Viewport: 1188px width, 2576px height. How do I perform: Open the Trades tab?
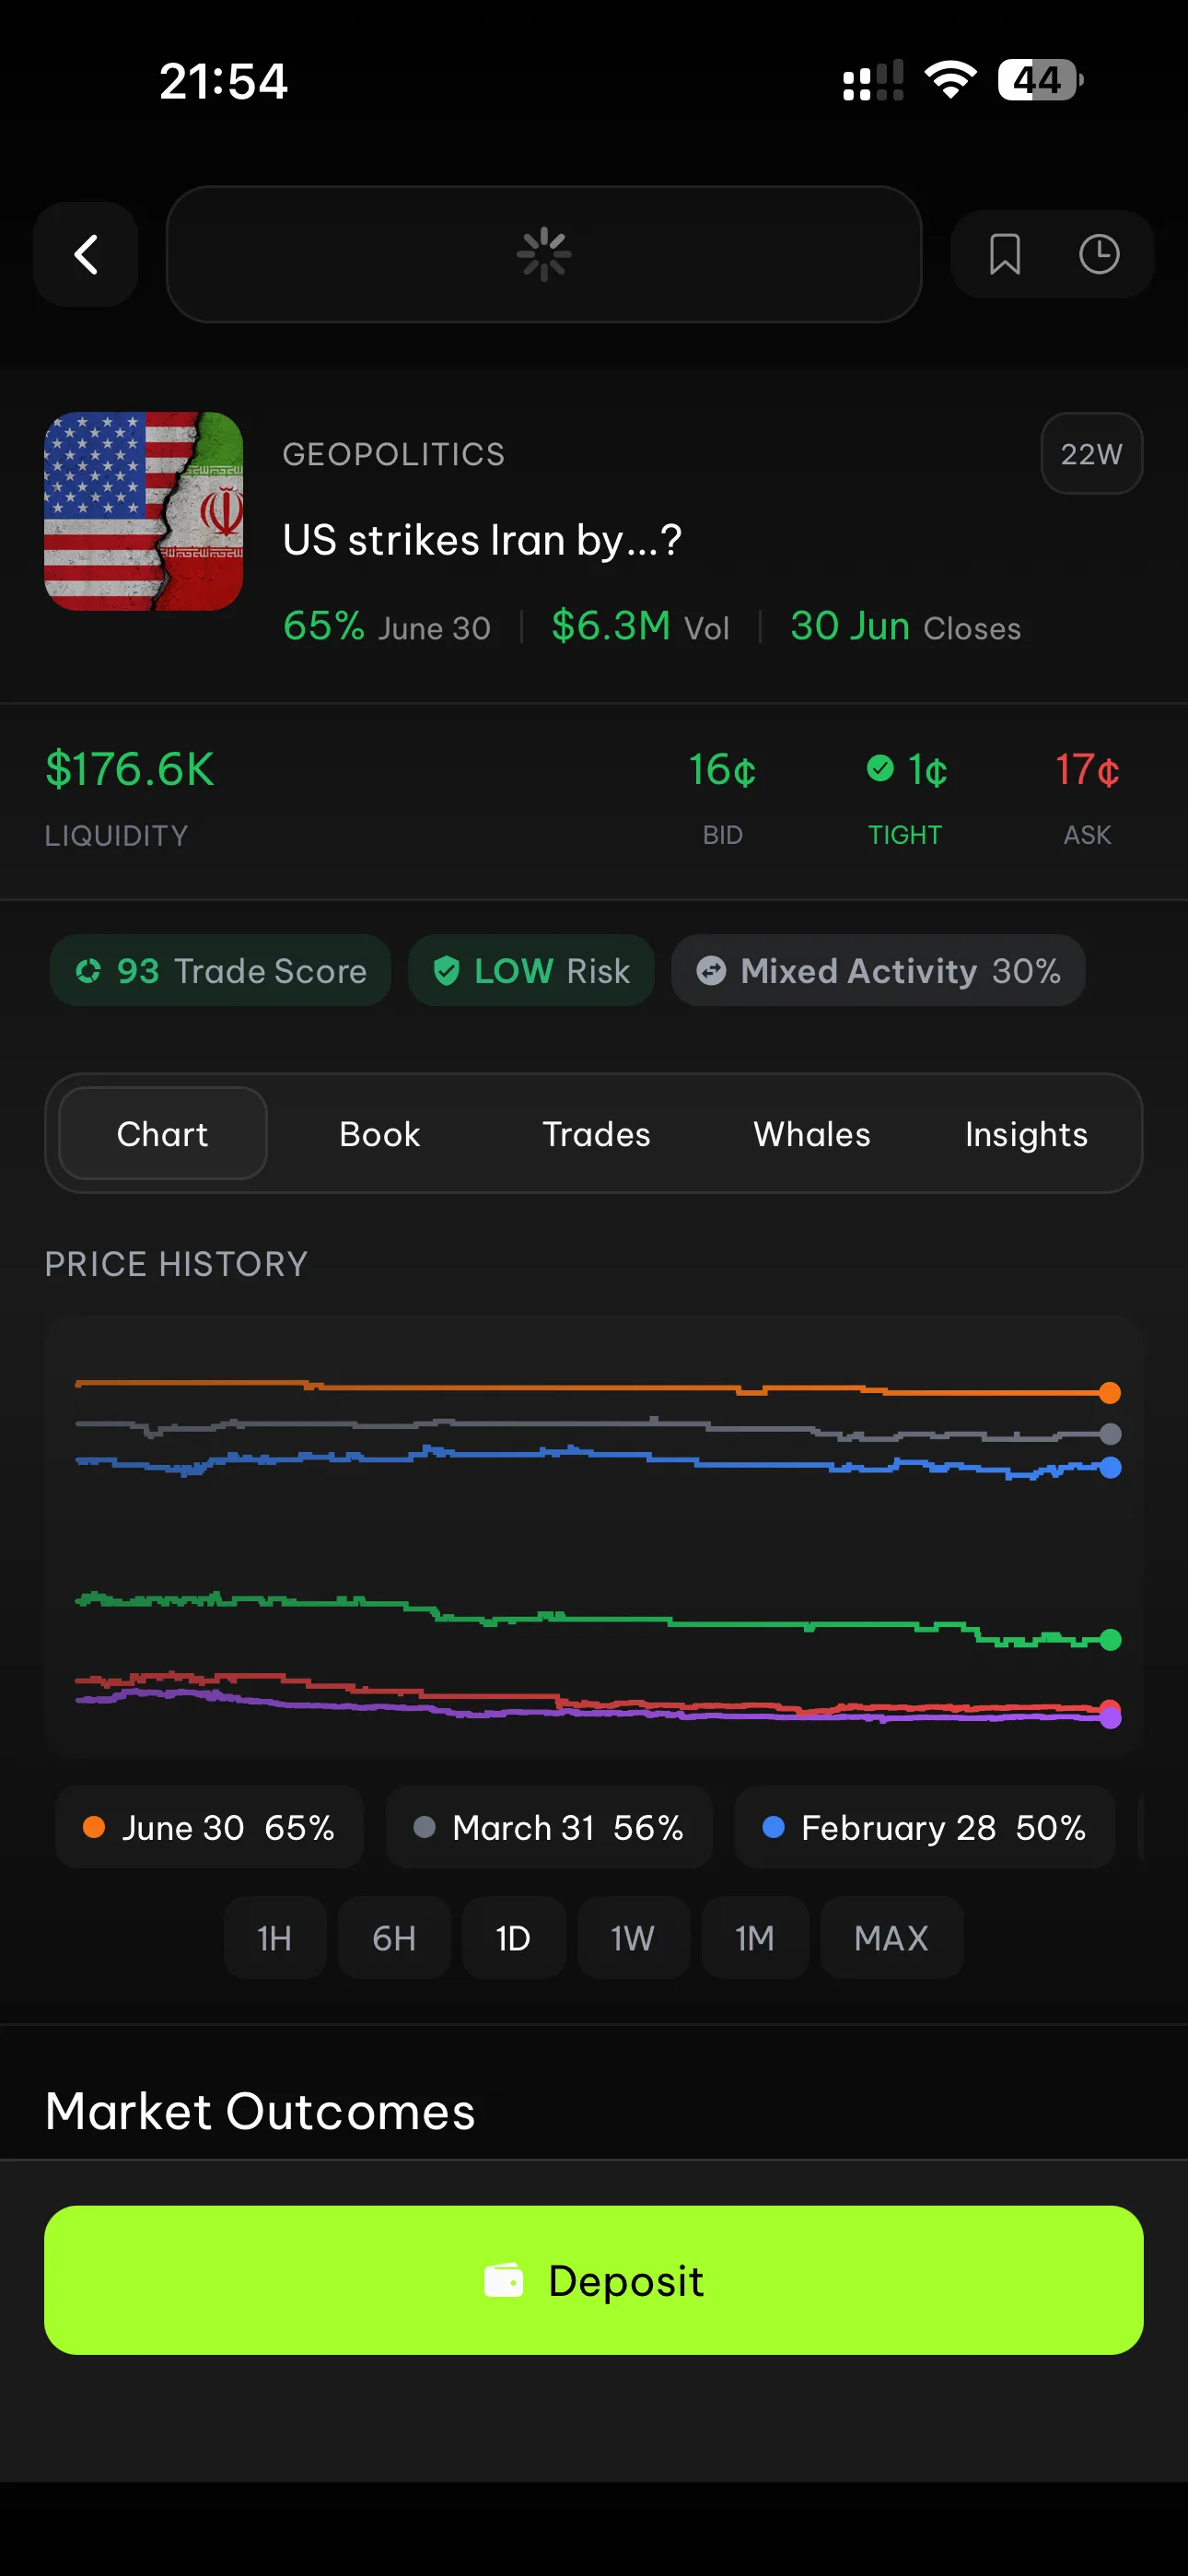coord(596,1133)
